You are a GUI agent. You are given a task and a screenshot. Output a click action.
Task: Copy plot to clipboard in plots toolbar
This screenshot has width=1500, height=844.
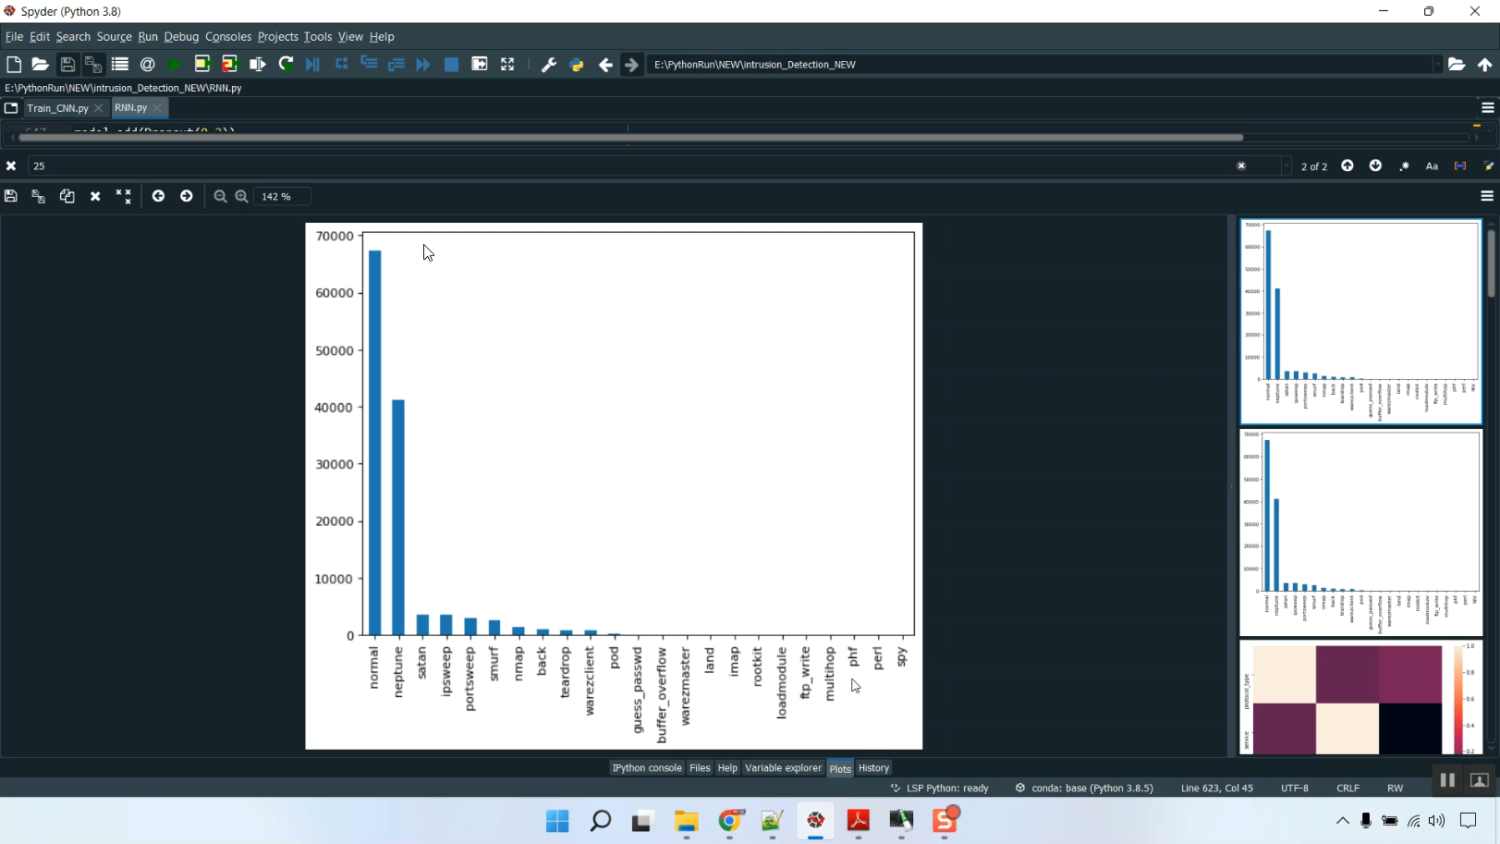click(67, 197)
